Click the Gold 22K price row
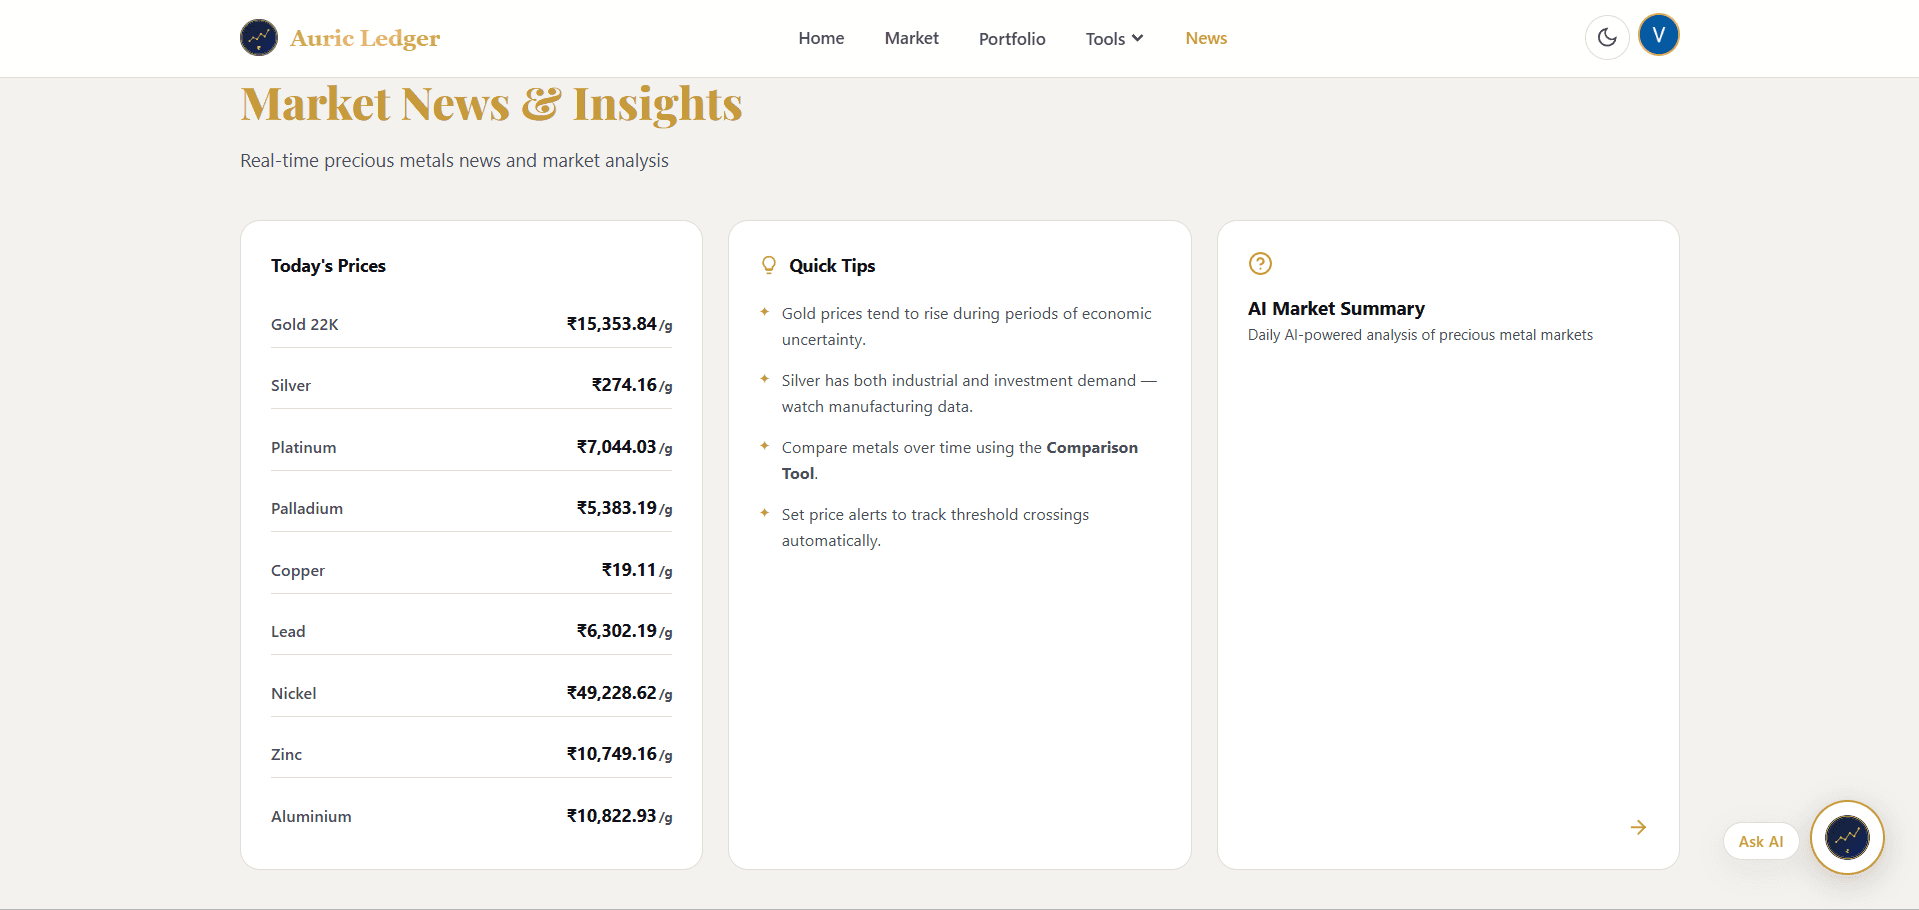1919x910 pixels. 470,324
